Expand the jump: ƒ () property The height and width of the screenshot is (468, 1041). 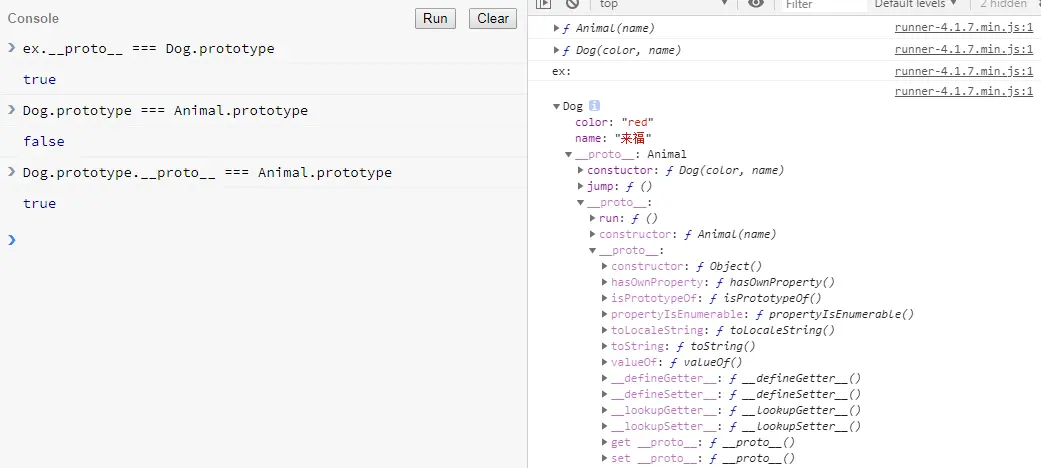click(x=581, y=187)
